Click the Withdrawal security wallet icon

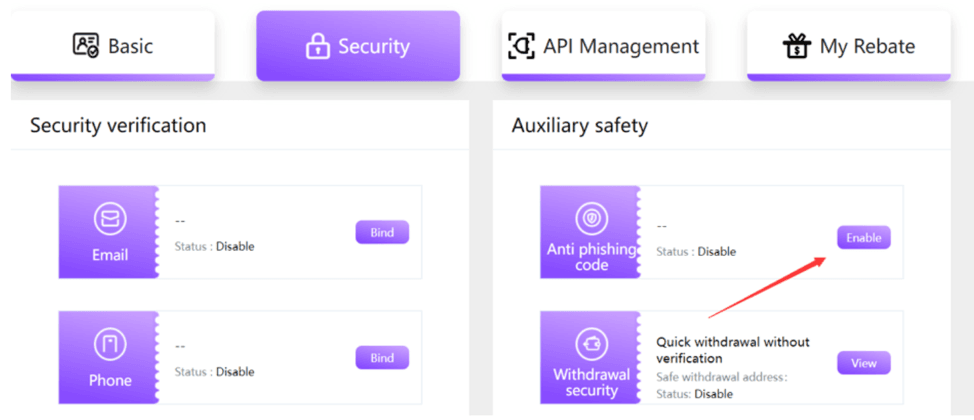(x=591, y=345)
